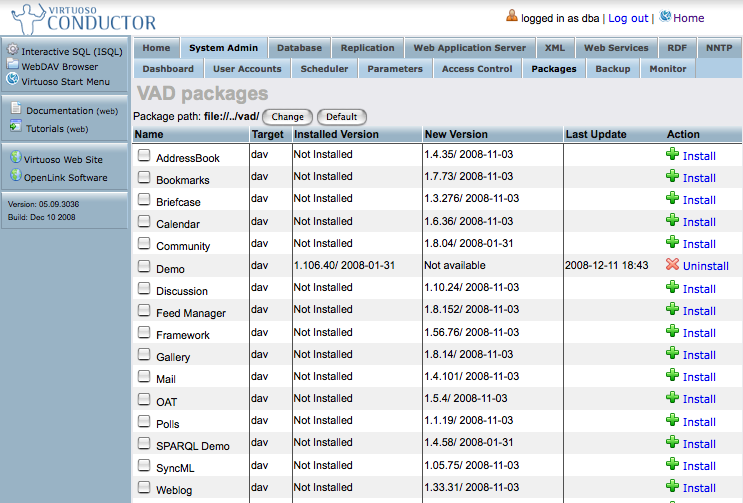Open the Interactive SQL (ISQL) link
The height and width of the screenshot is (503, 743).
[72, 52]
